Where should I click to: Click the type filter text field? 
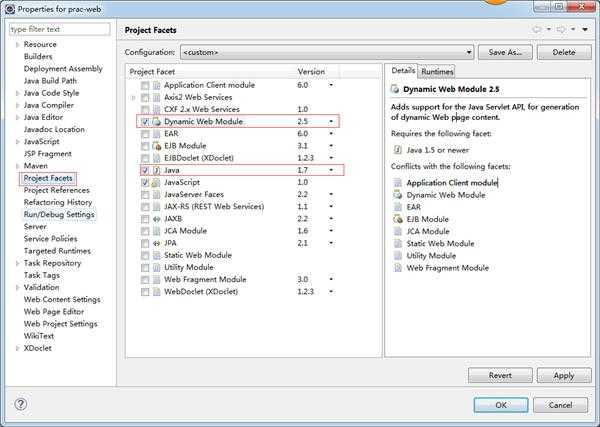(59, 29)
